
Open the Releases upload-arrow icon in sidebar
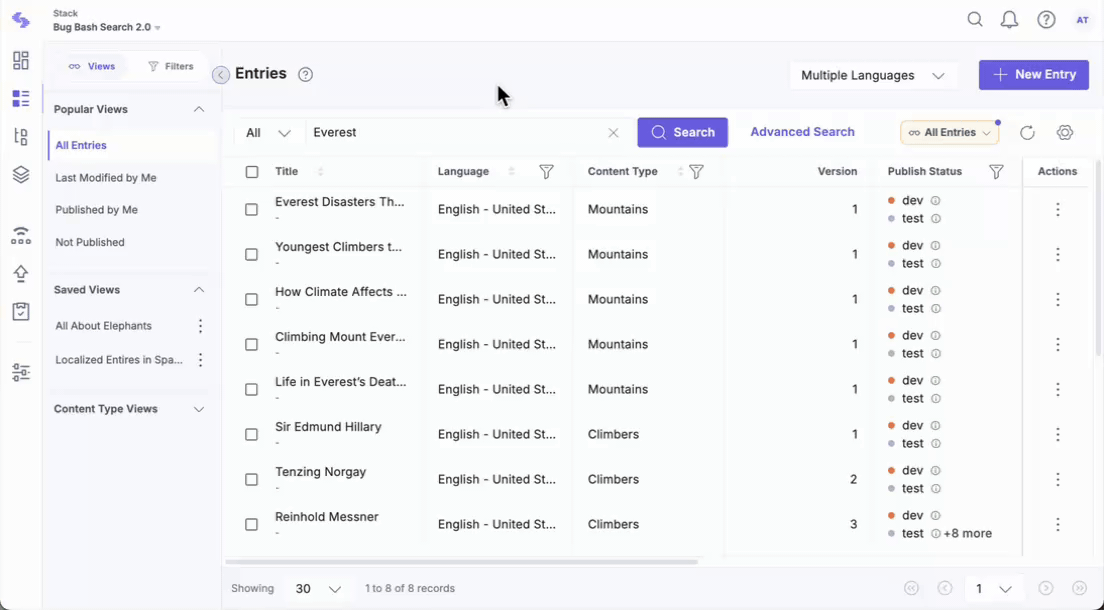(21, 274)
